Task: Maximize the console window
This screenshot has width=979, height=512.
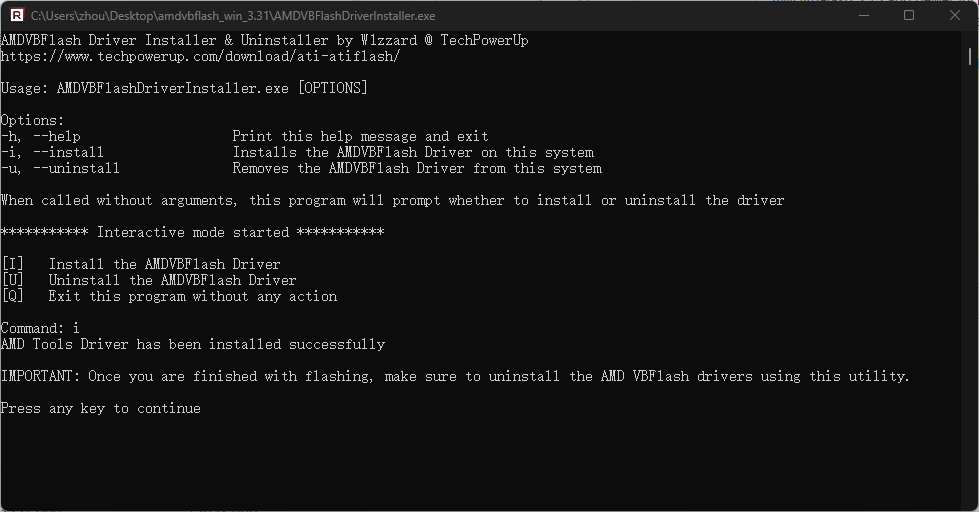Action: pos(909,16)
